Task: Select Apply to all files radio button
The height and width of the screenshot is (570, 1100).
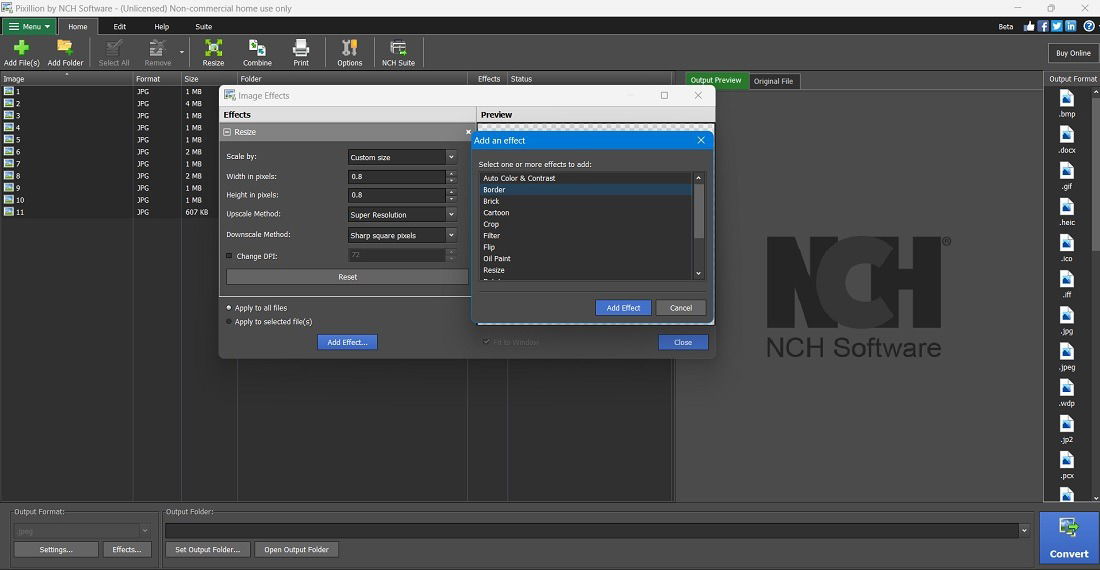Action: (x=229, y=308)
